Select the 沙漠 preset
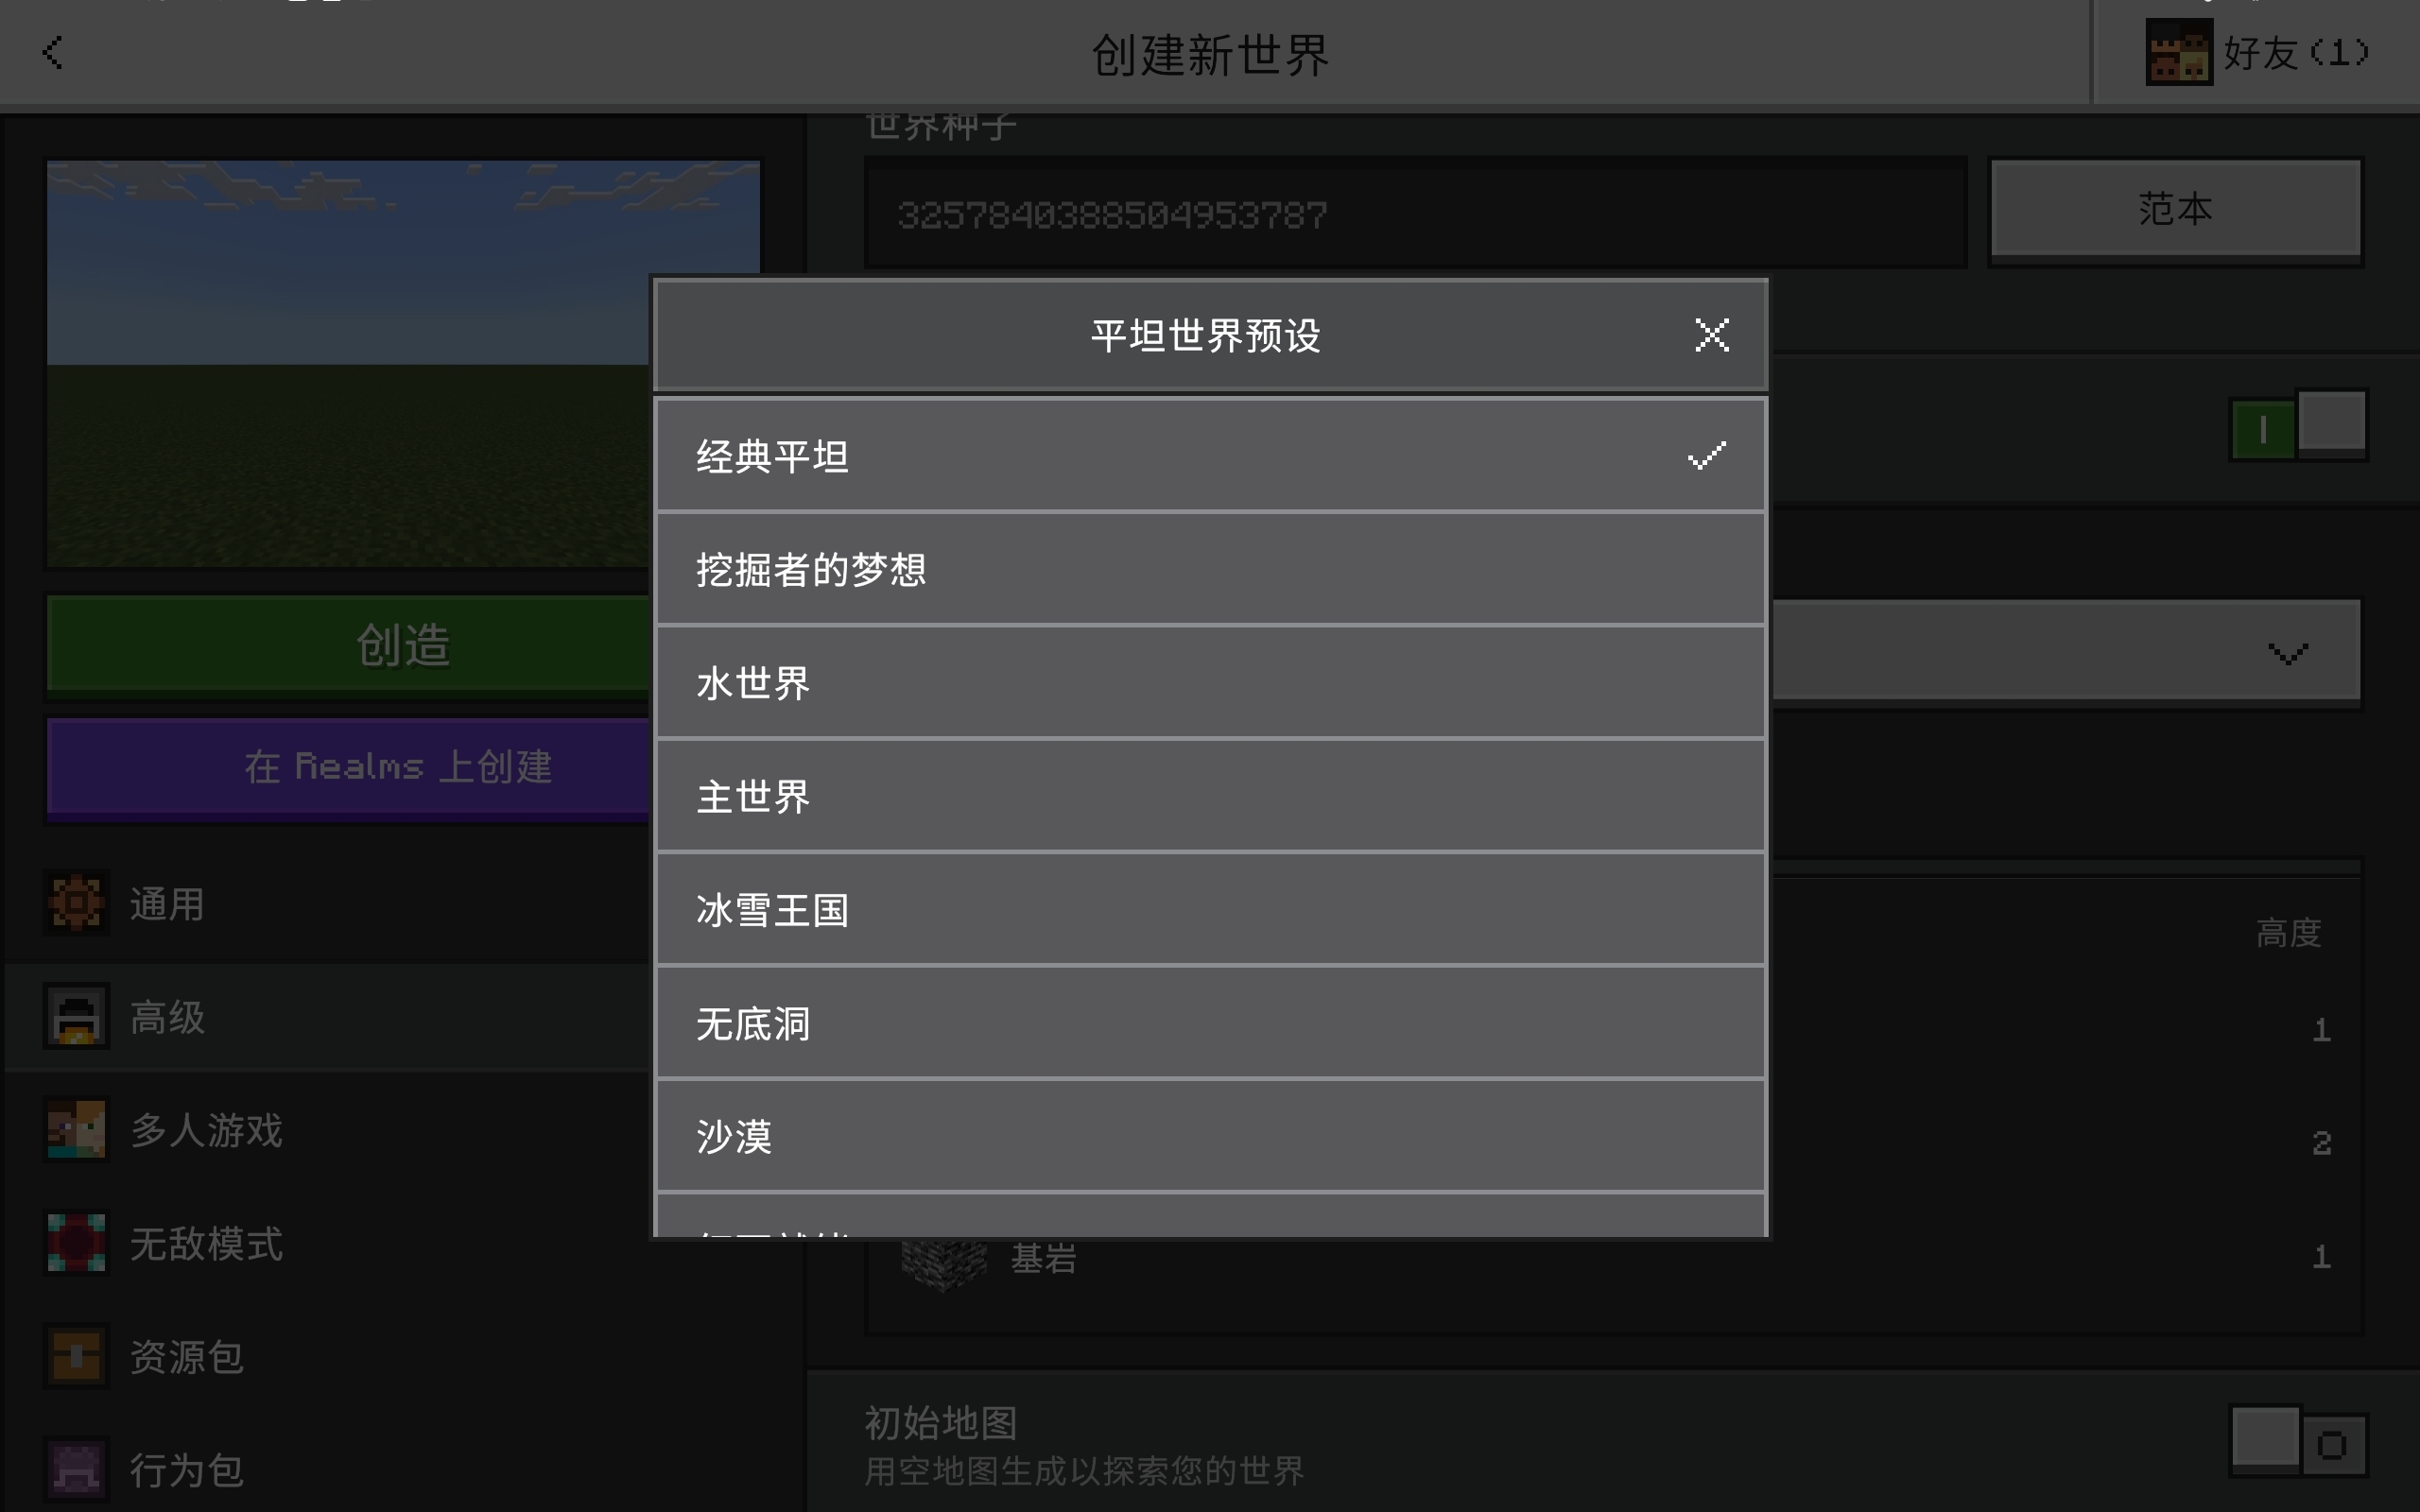 click(1210, 1136)
